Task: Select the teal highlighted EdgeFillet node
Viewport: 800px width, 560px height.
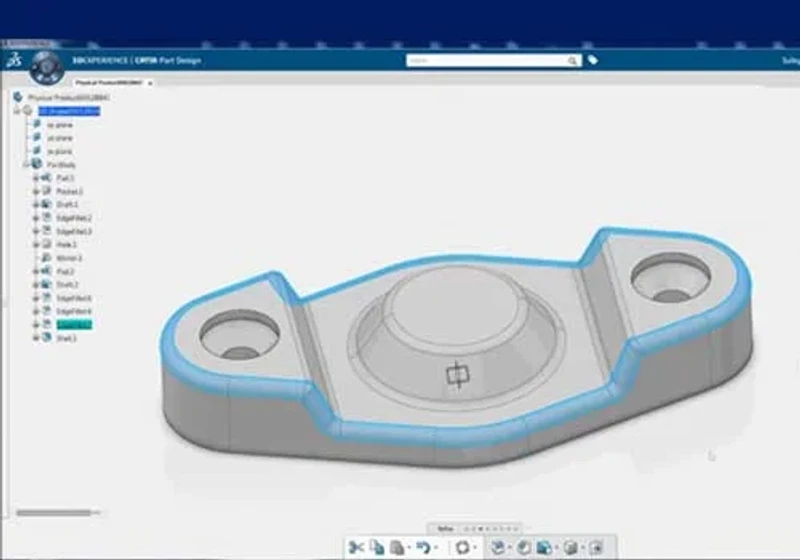Action: [74, 325]
